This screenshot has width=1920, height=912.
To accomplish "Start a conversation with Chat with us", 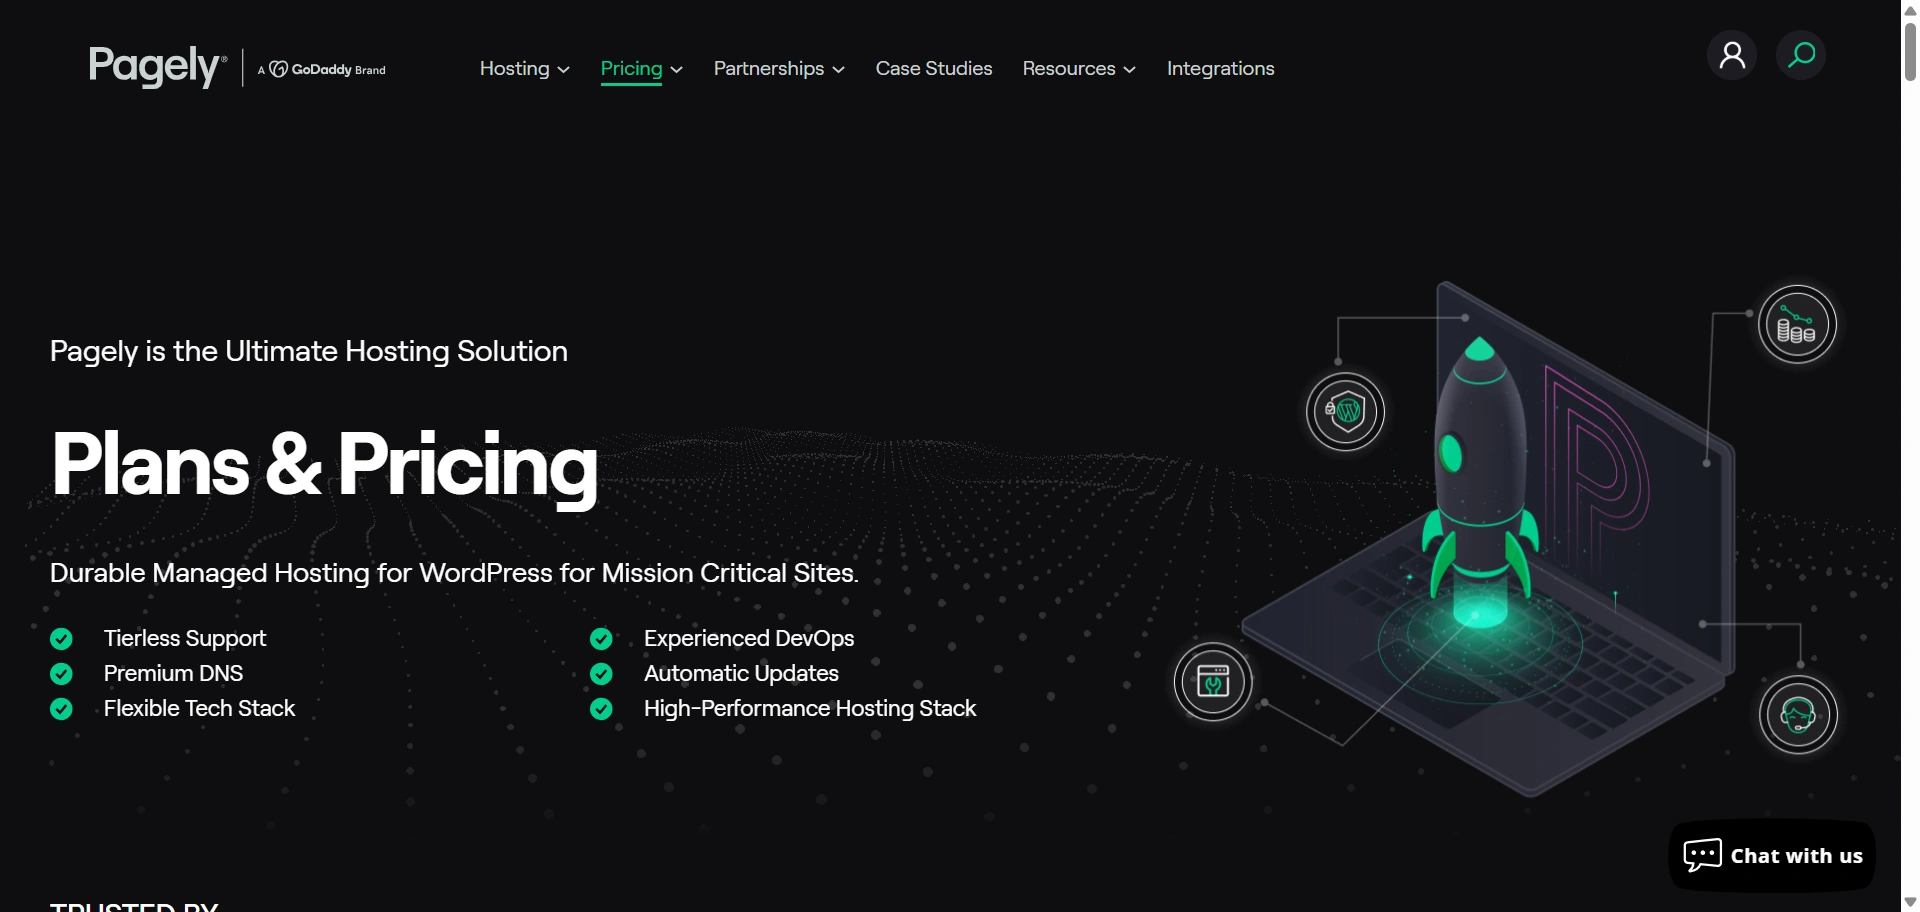I will pos(1772,855).
